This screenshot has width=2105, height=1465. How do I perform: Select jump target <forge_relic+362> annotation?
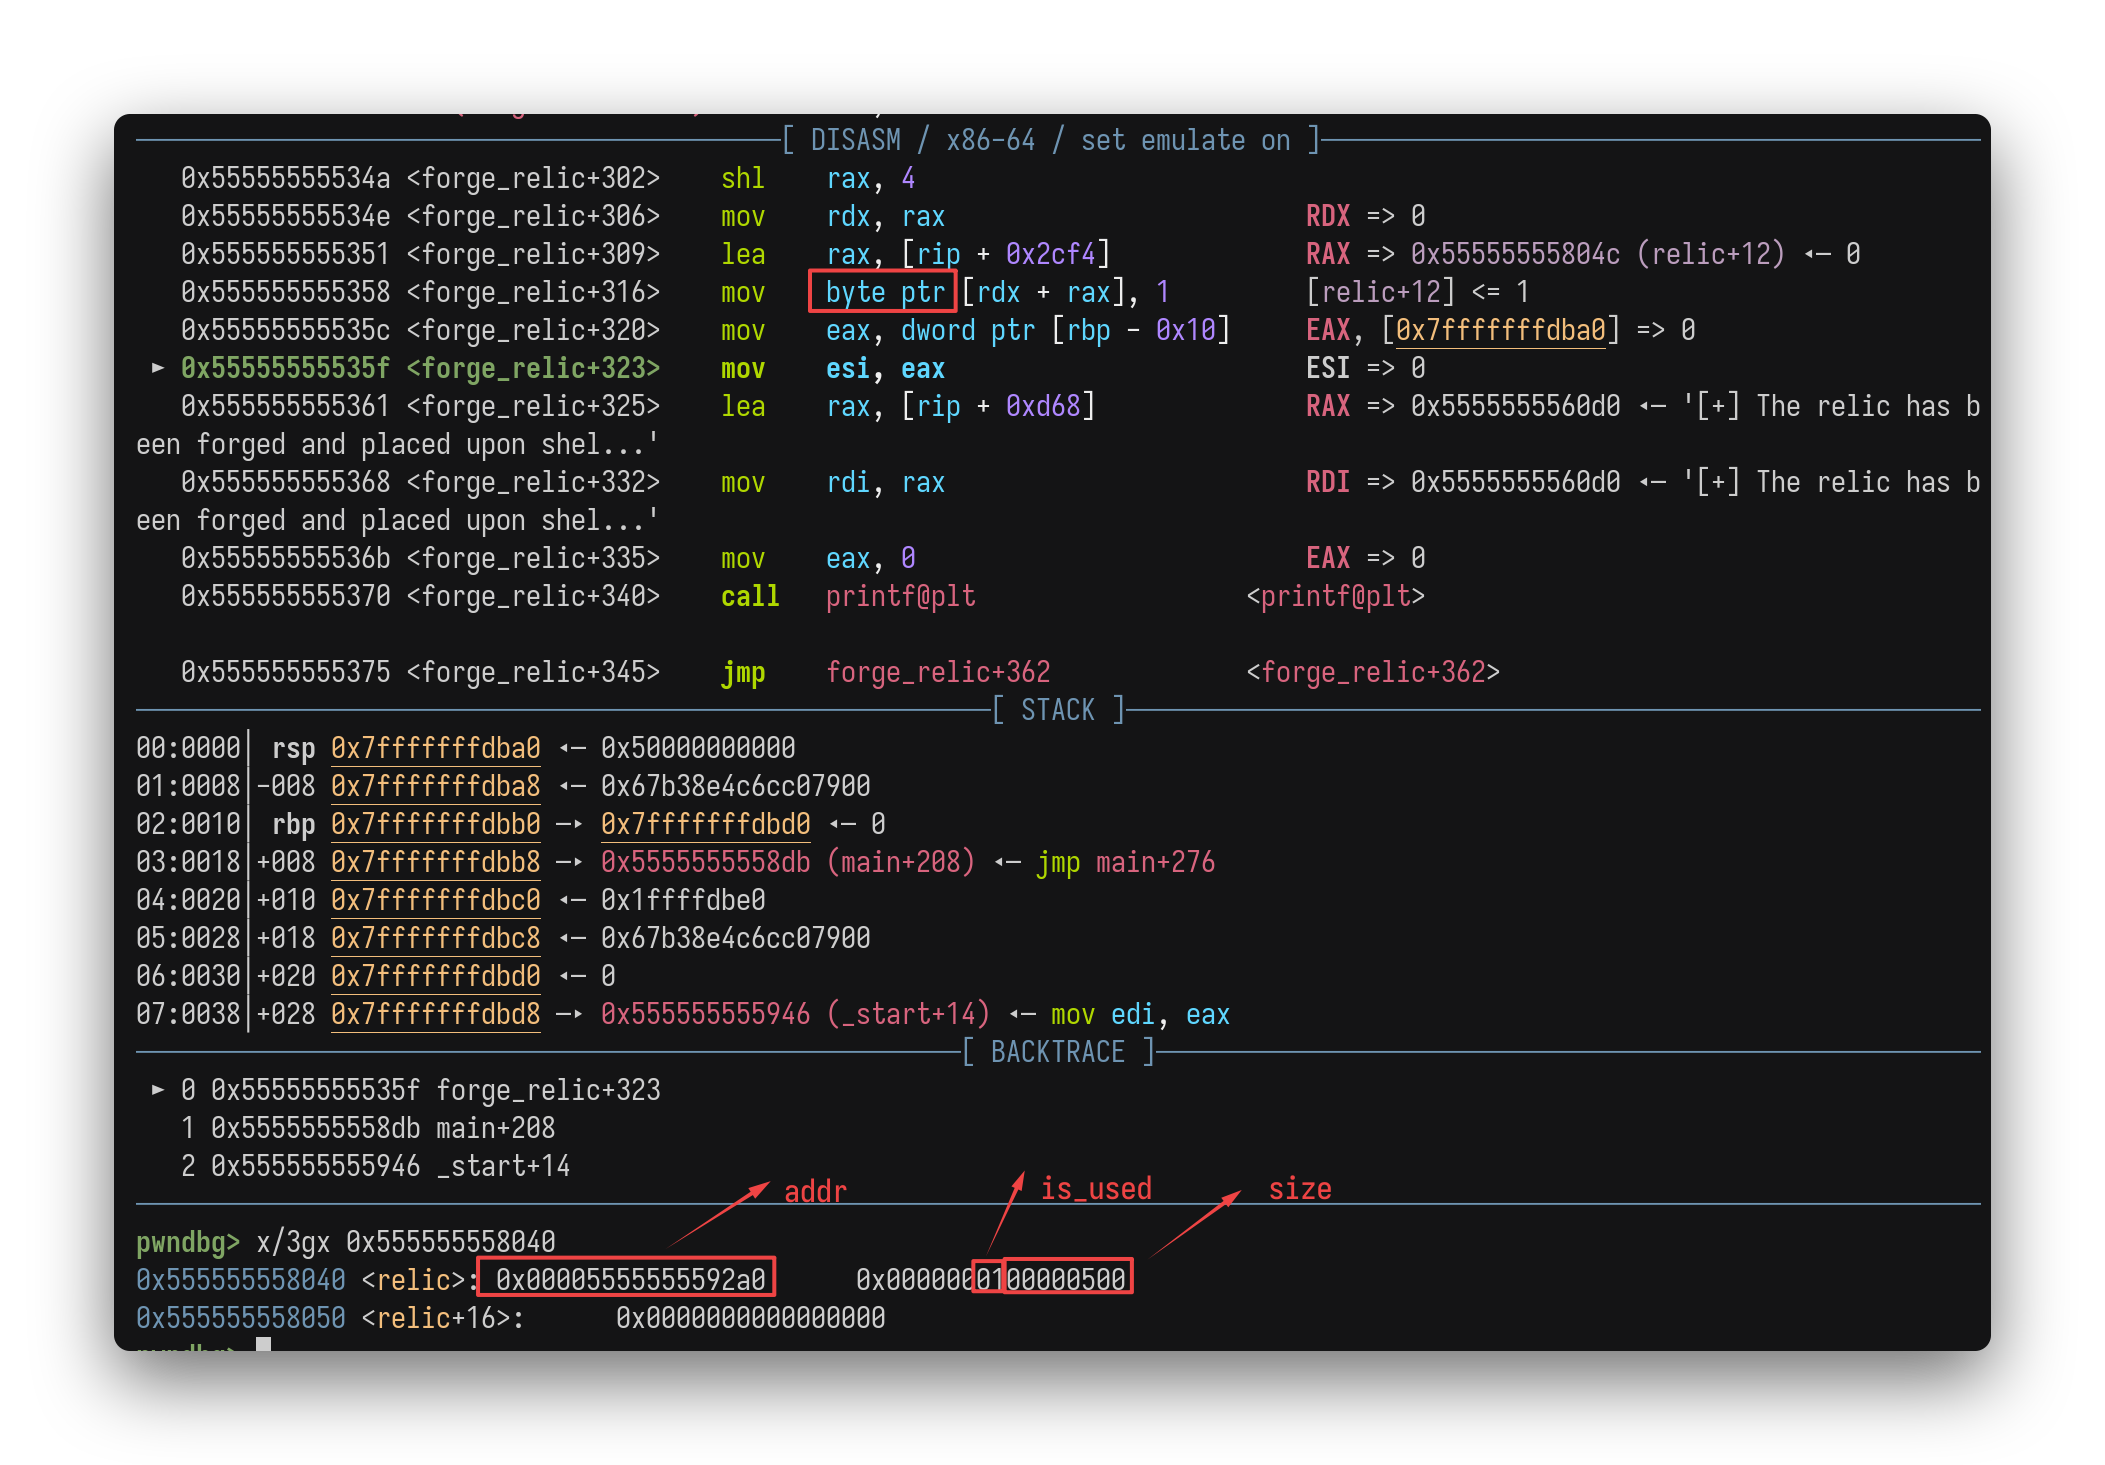point(1373,672)
